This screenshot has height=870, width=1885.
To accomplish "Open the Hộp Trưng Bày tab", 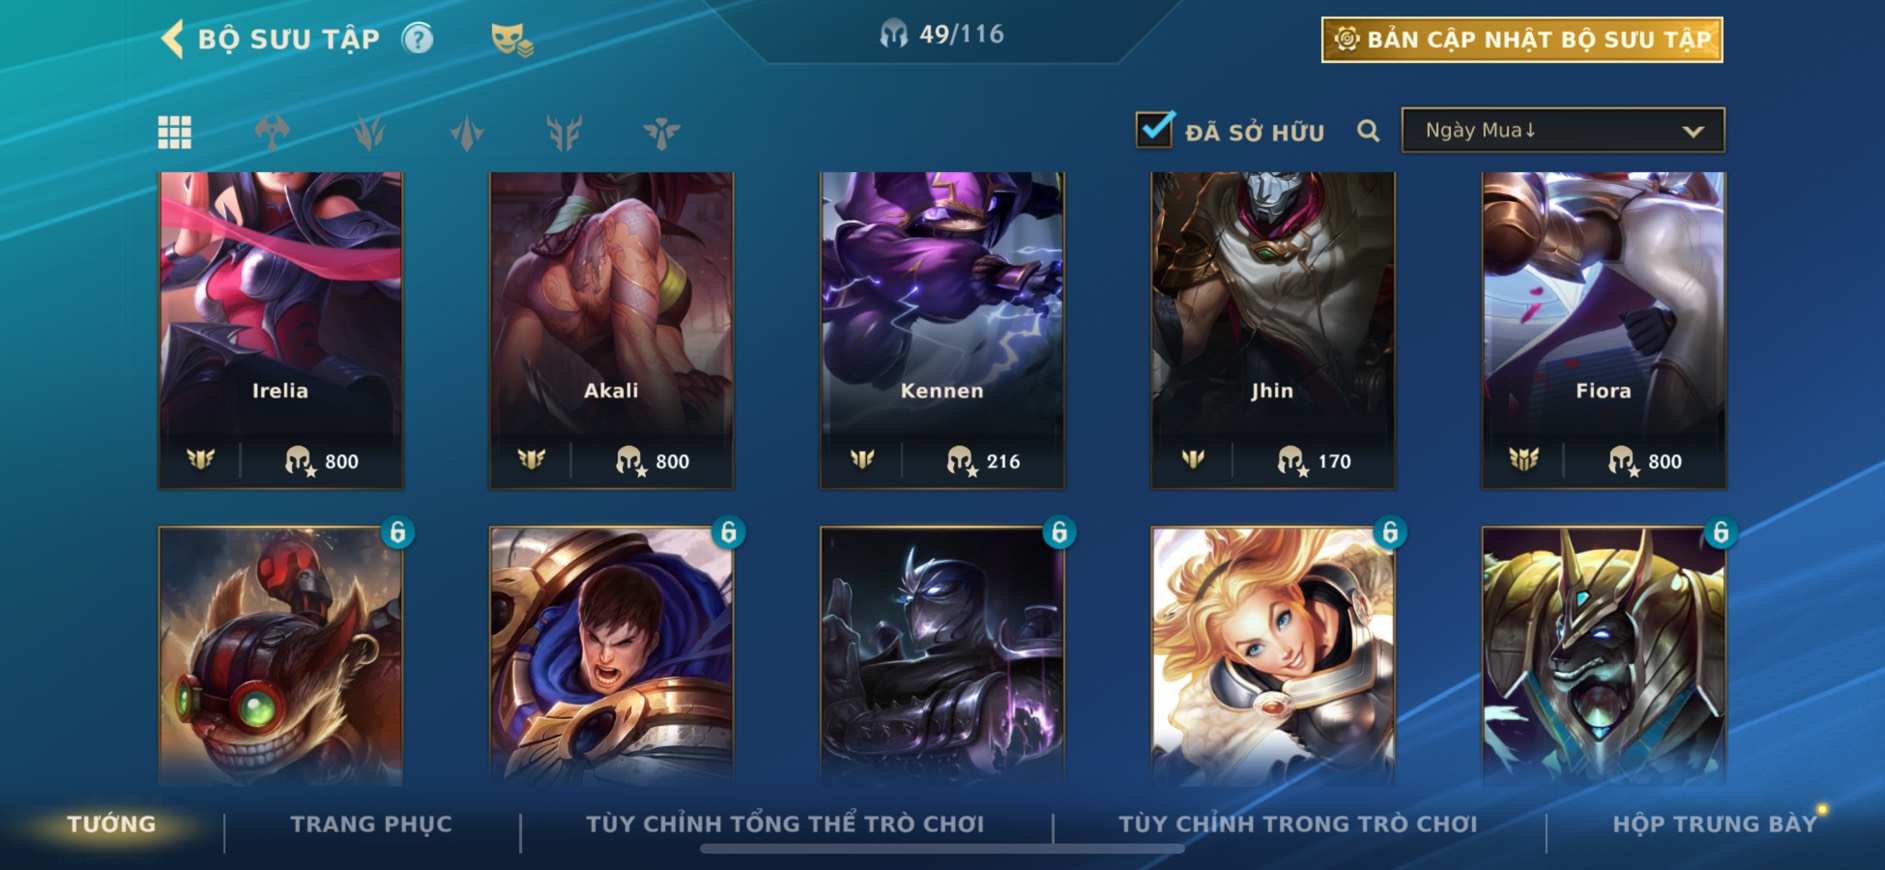I will pyautogui.click(x=1714, y=824).
